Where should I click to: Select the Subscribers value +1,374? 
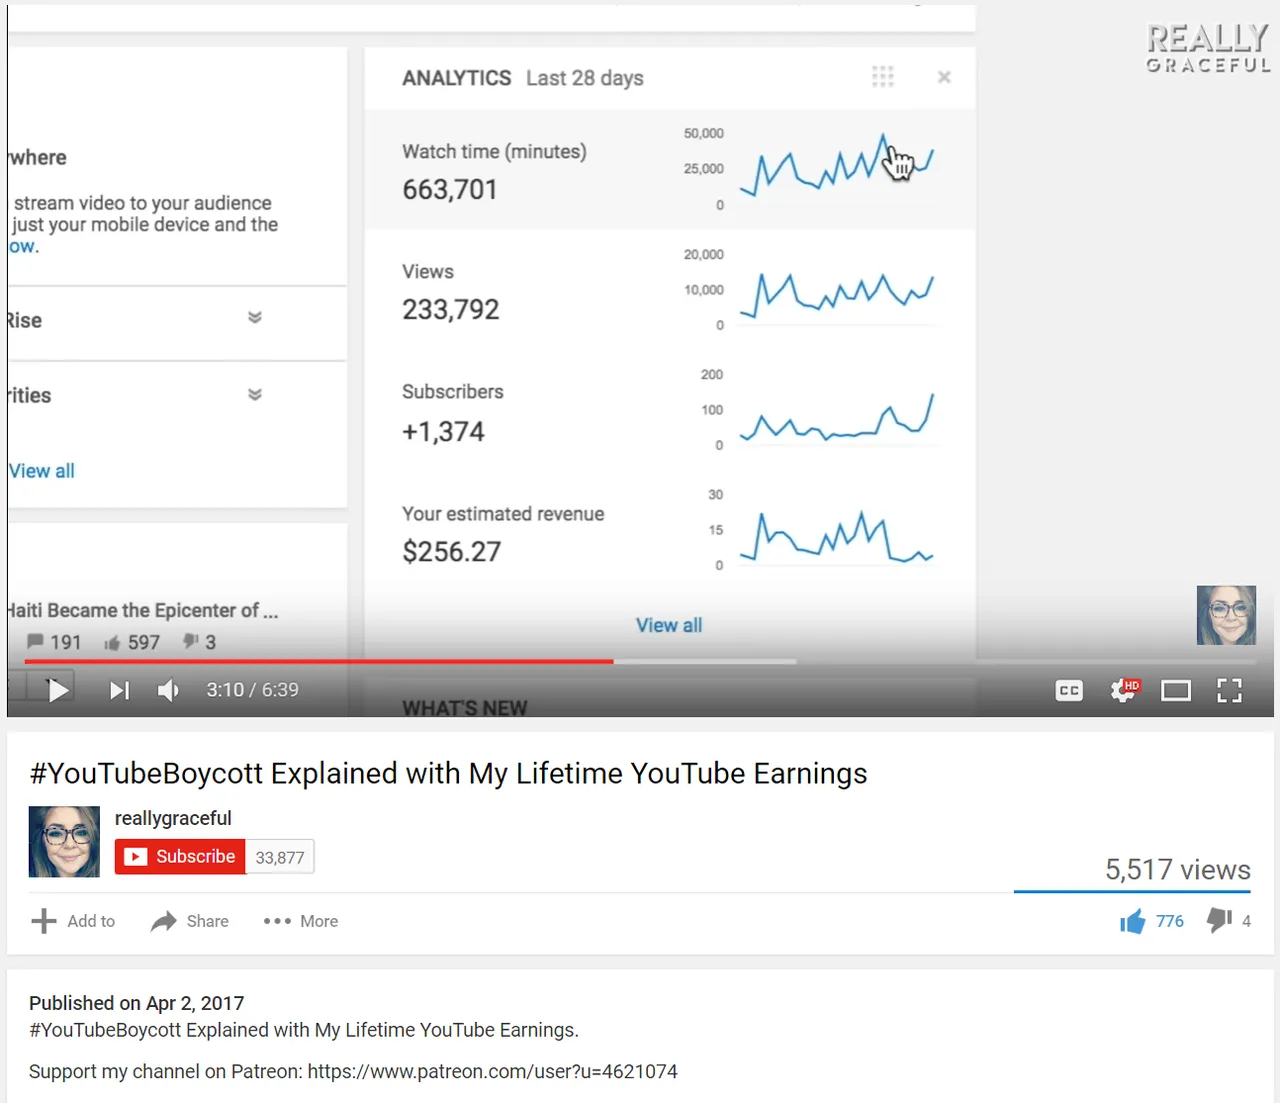[443, 431]
